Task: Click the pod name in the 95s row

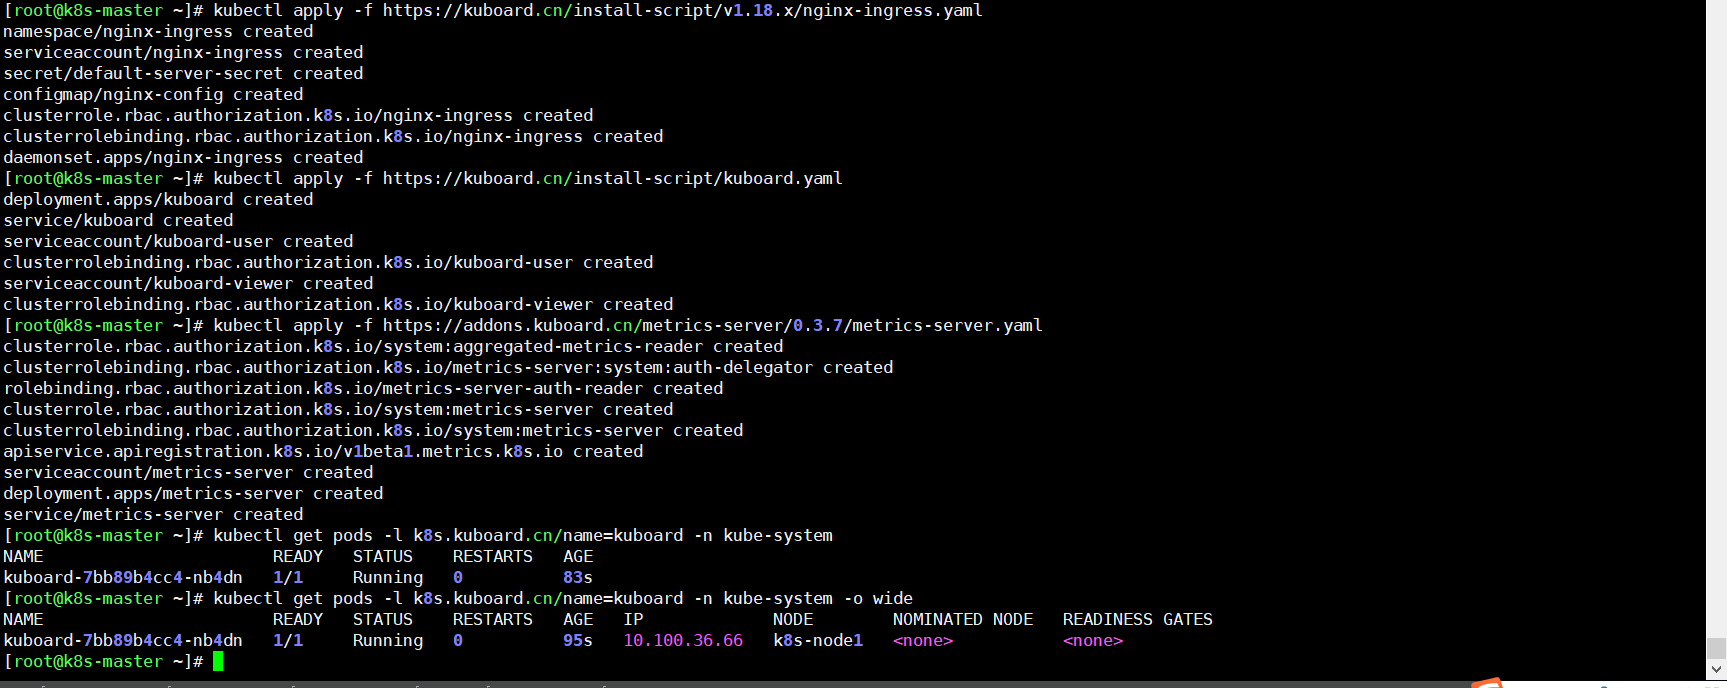Action: coord(123,641)
